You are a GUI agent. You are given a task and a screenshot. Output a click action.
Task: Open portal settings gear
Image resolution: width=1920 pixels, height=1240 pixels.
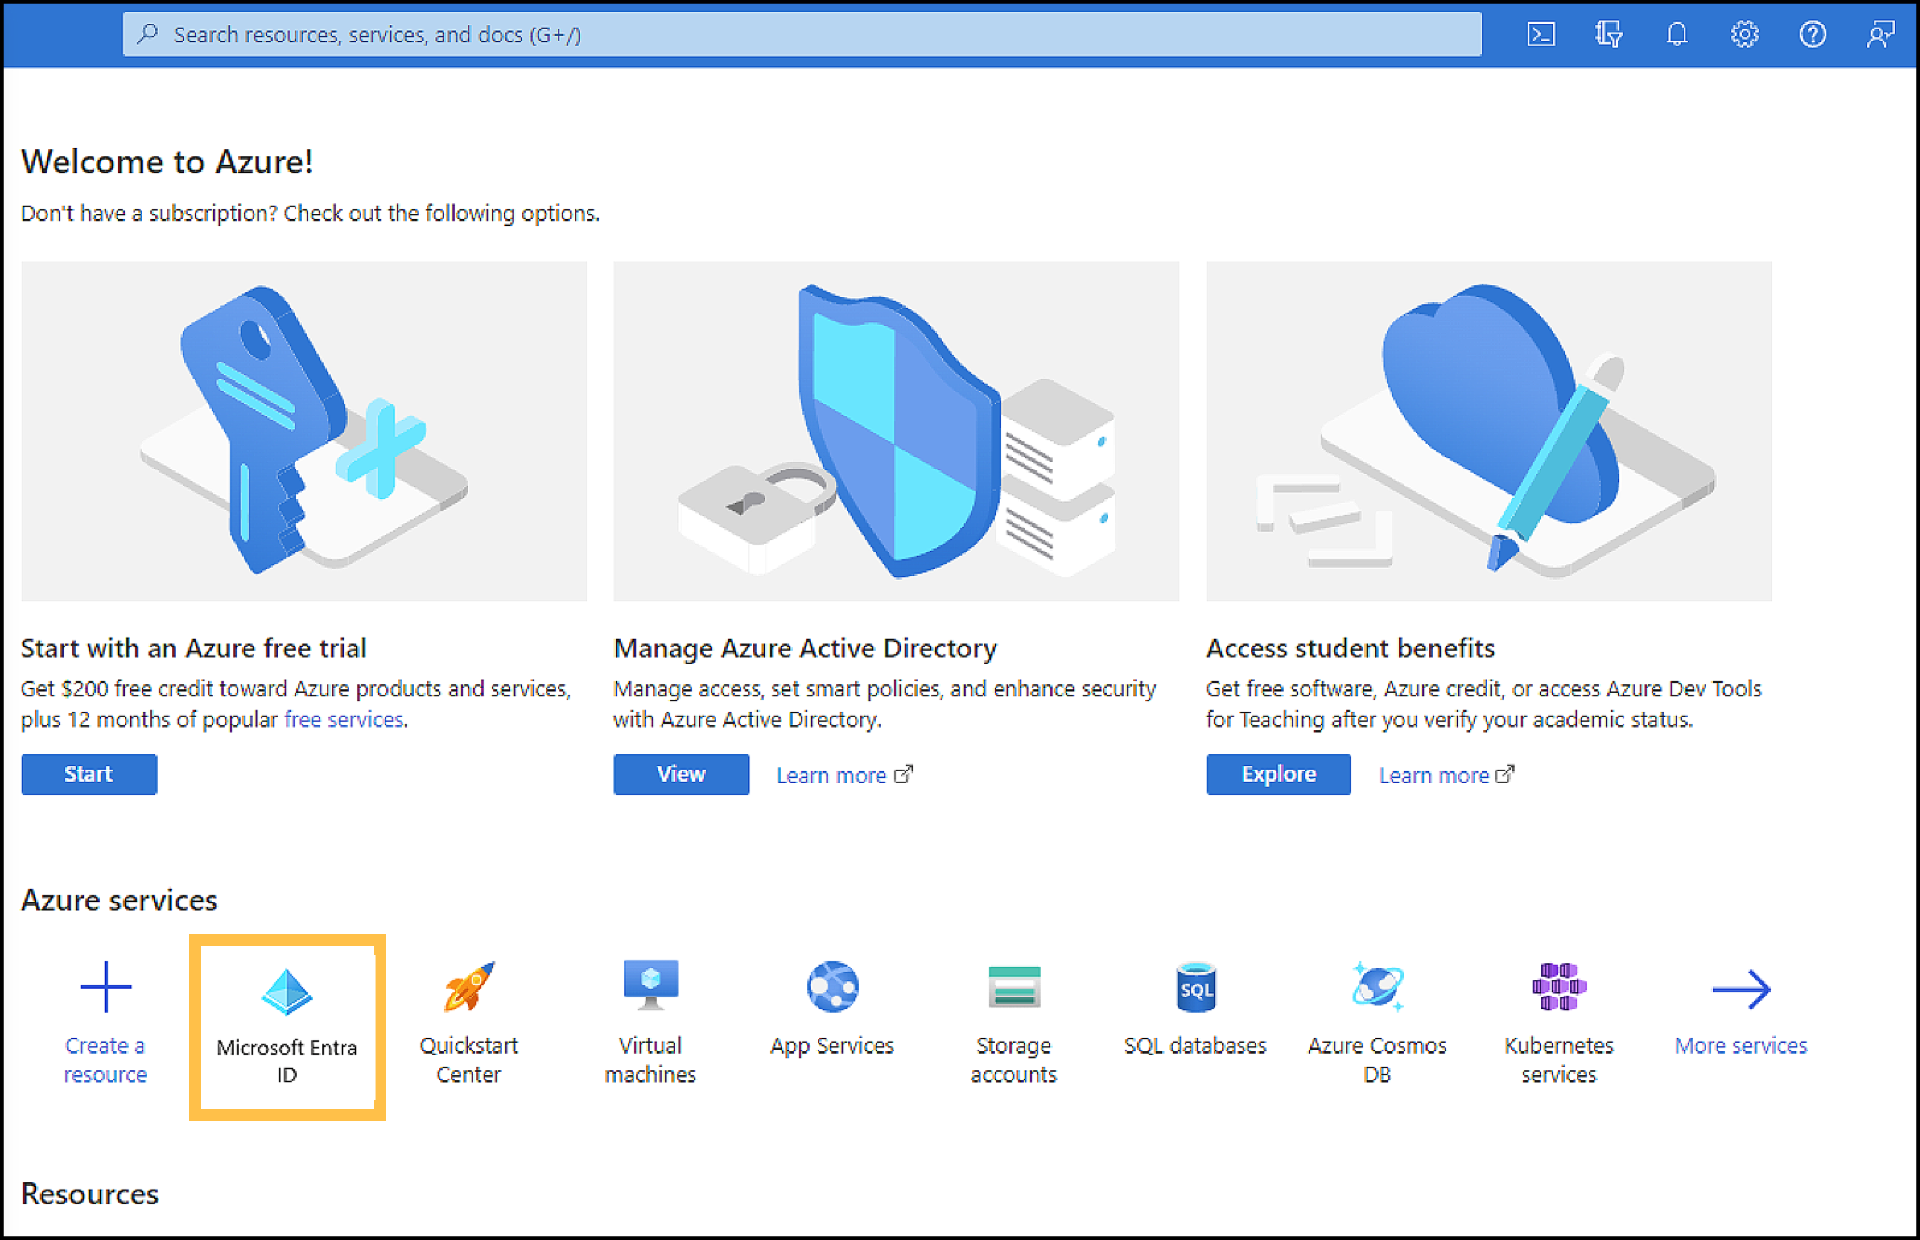coord(1745,33)
